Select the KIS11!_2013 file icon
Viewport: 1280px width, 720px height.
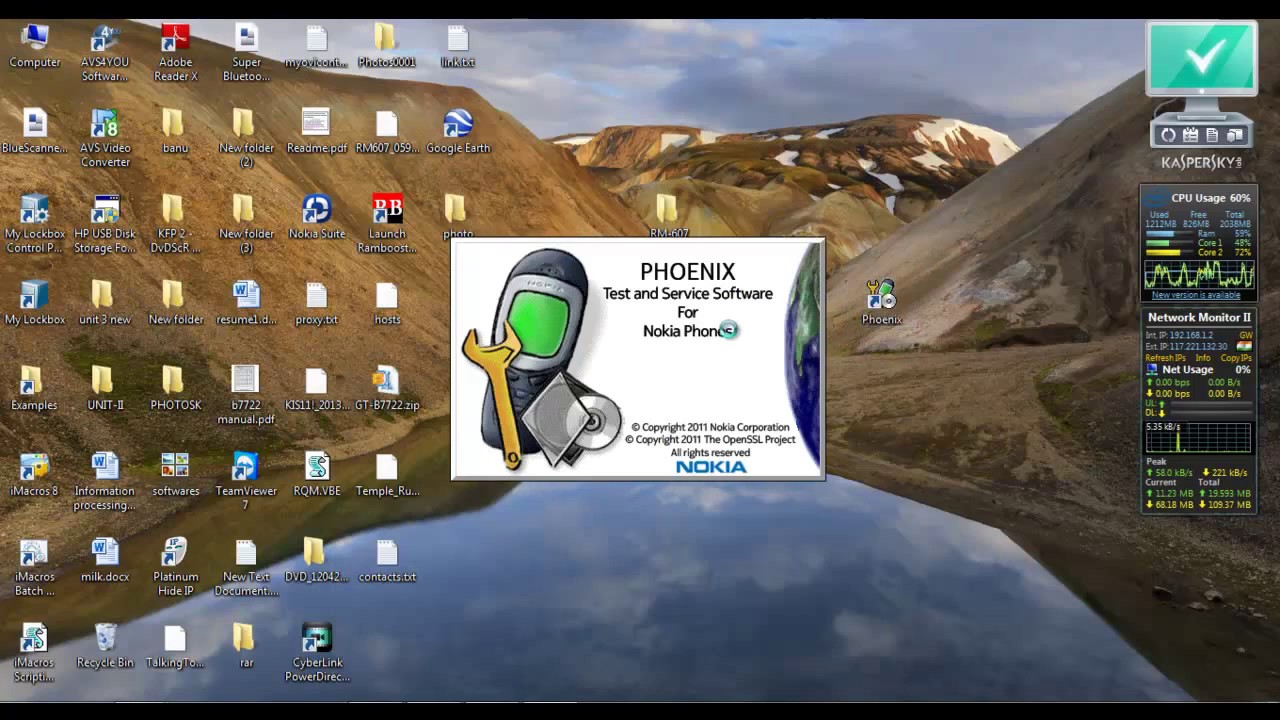pos(316,390)
